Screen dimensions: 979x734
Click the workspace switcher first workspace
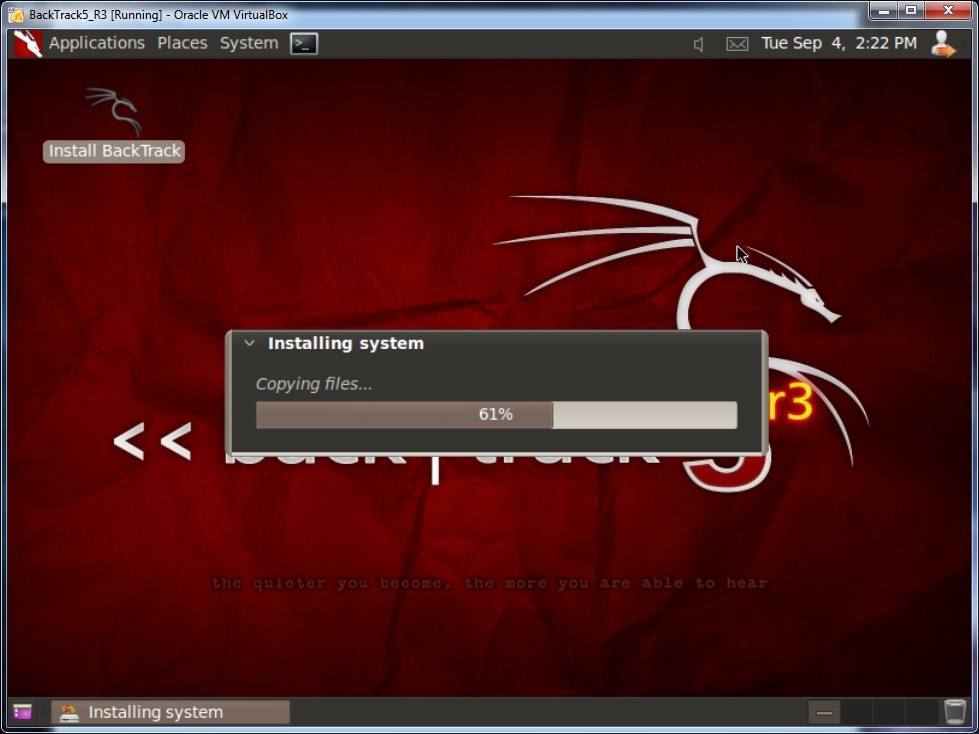click(x=824, y=712)
